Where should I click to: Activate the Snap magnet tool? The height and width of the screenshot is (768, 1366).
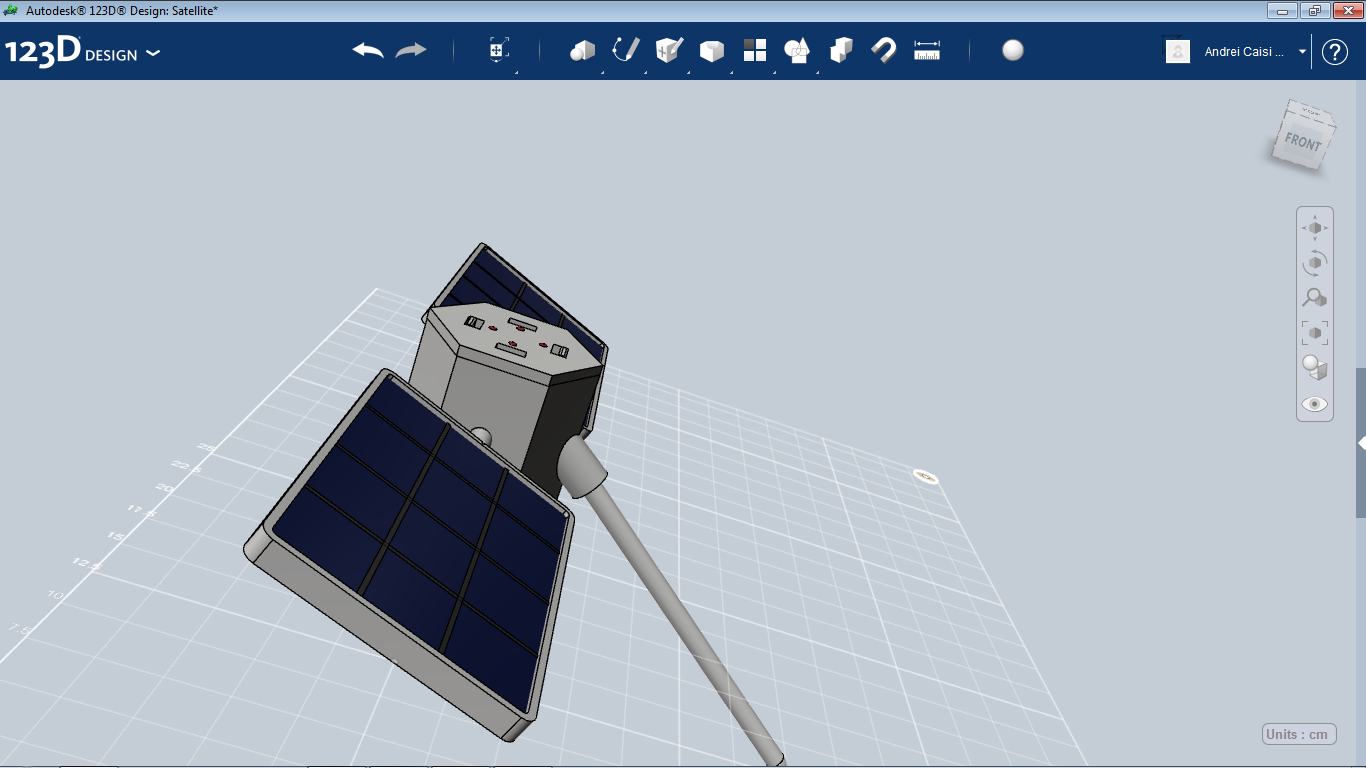click(885, 50)
